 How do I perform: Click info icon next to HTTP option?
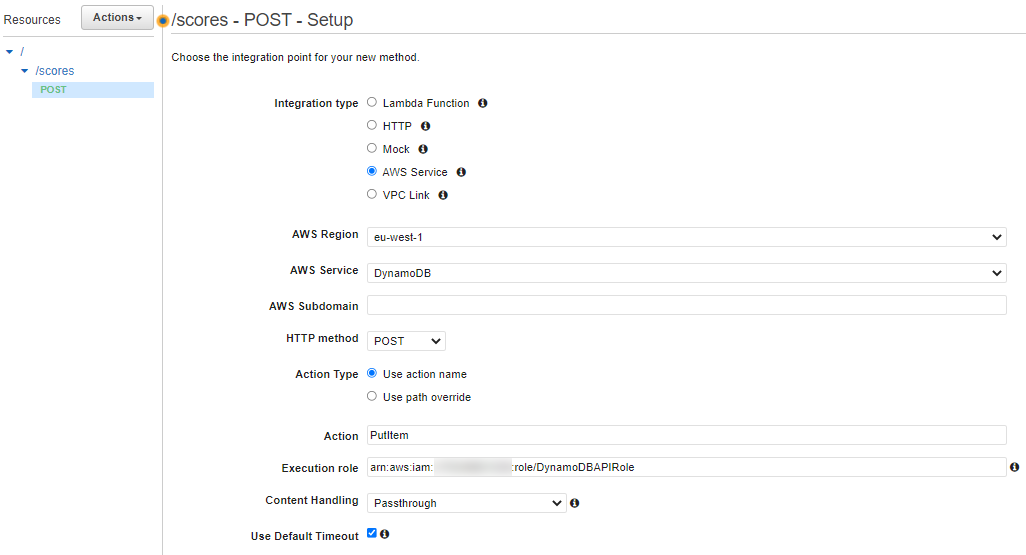(425, 126)
